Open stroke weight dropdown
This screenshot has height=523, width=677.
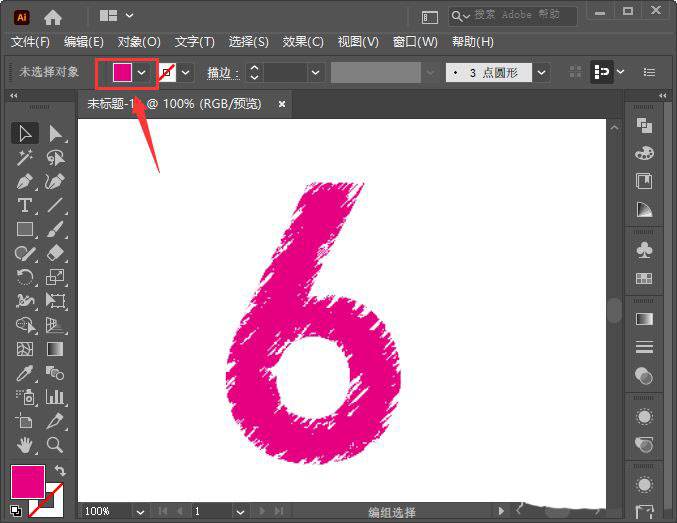coord(316,73)
